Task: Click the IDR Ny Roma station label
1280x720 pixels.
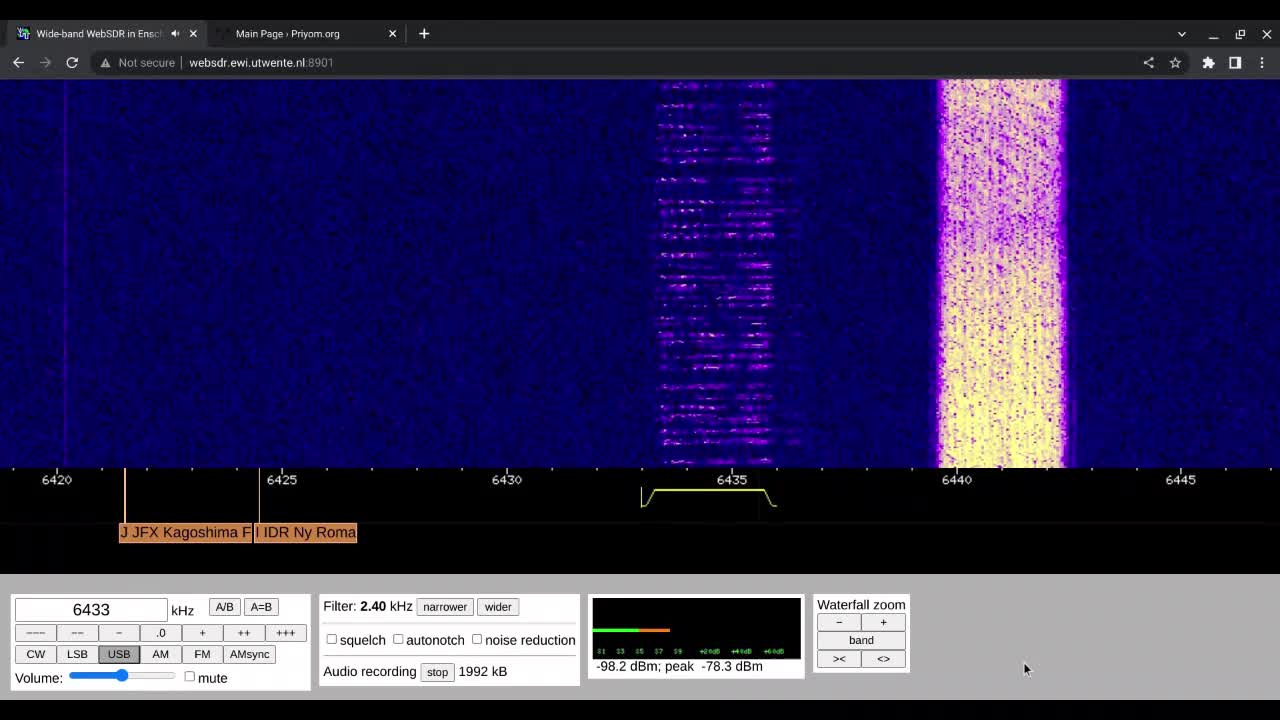Action: (306, 532)
